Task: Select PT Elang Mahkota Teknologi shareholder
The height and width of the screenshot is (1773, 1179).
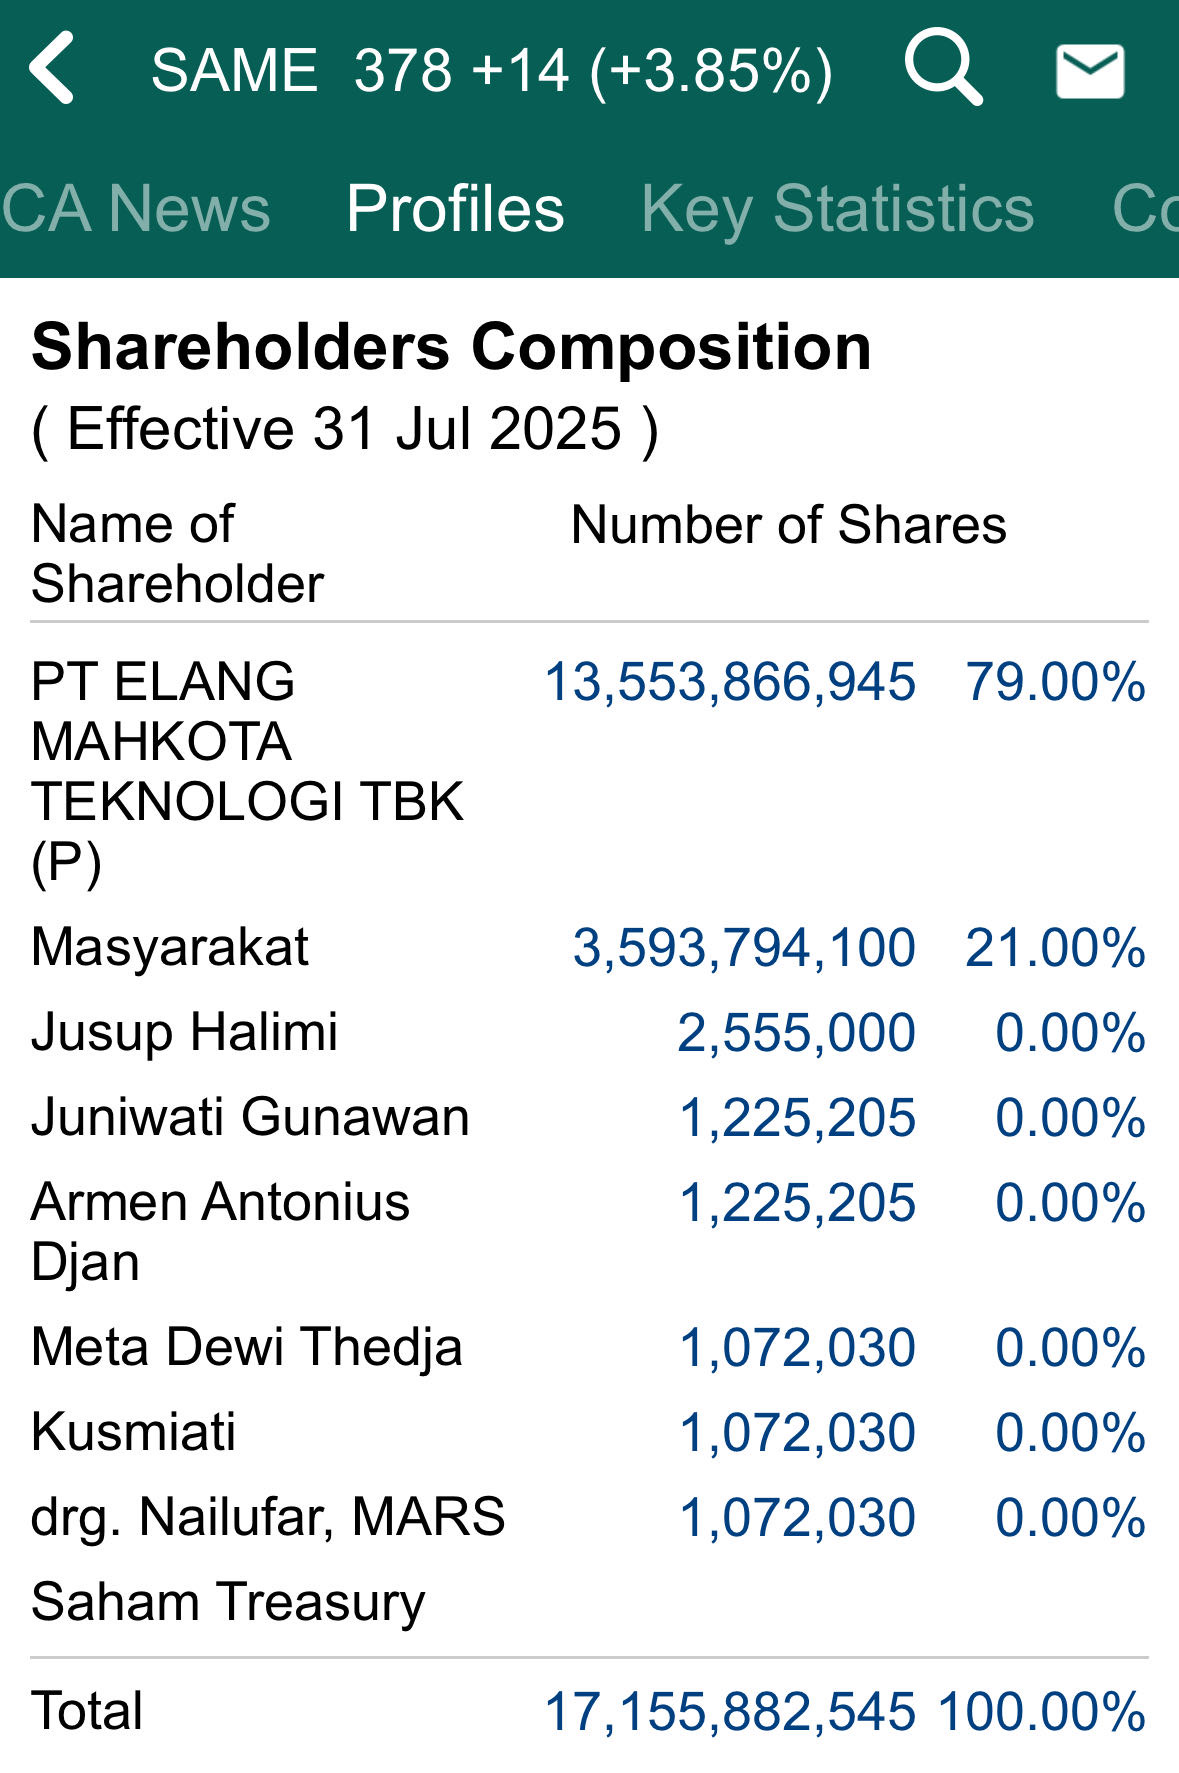Action: pyautogui.click(x=248, y=771)
